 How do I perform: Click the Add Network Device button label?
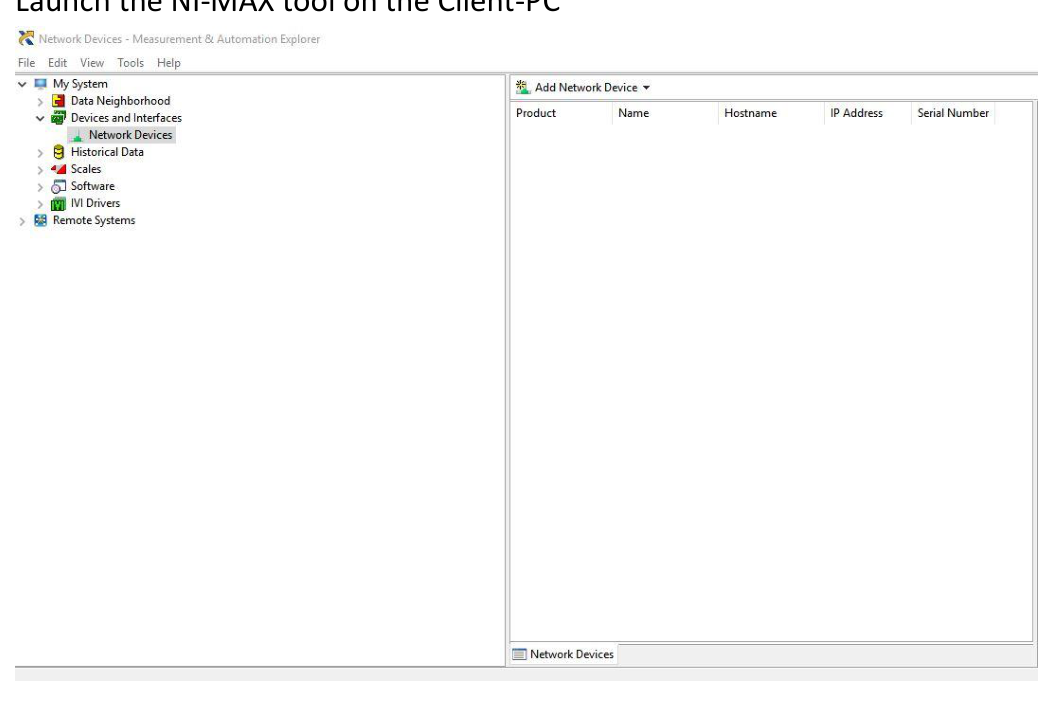(x=586, y=88)
